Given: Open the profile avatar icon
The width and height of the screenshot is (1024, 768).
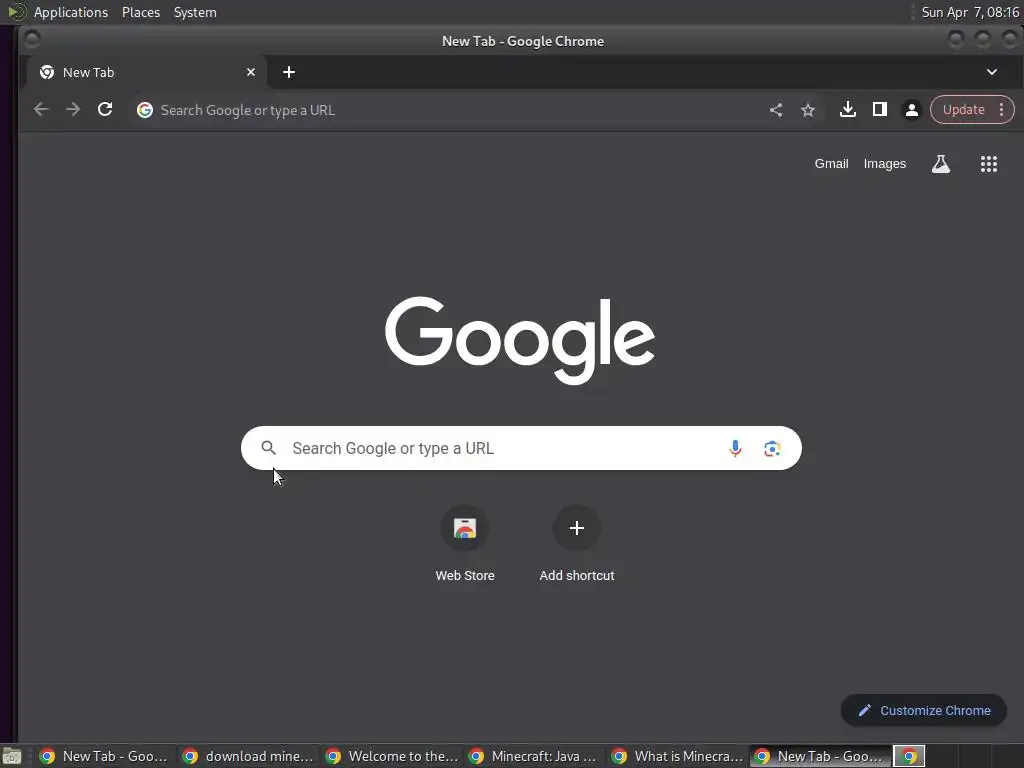Looking at the screenshot, I should 912,110.
